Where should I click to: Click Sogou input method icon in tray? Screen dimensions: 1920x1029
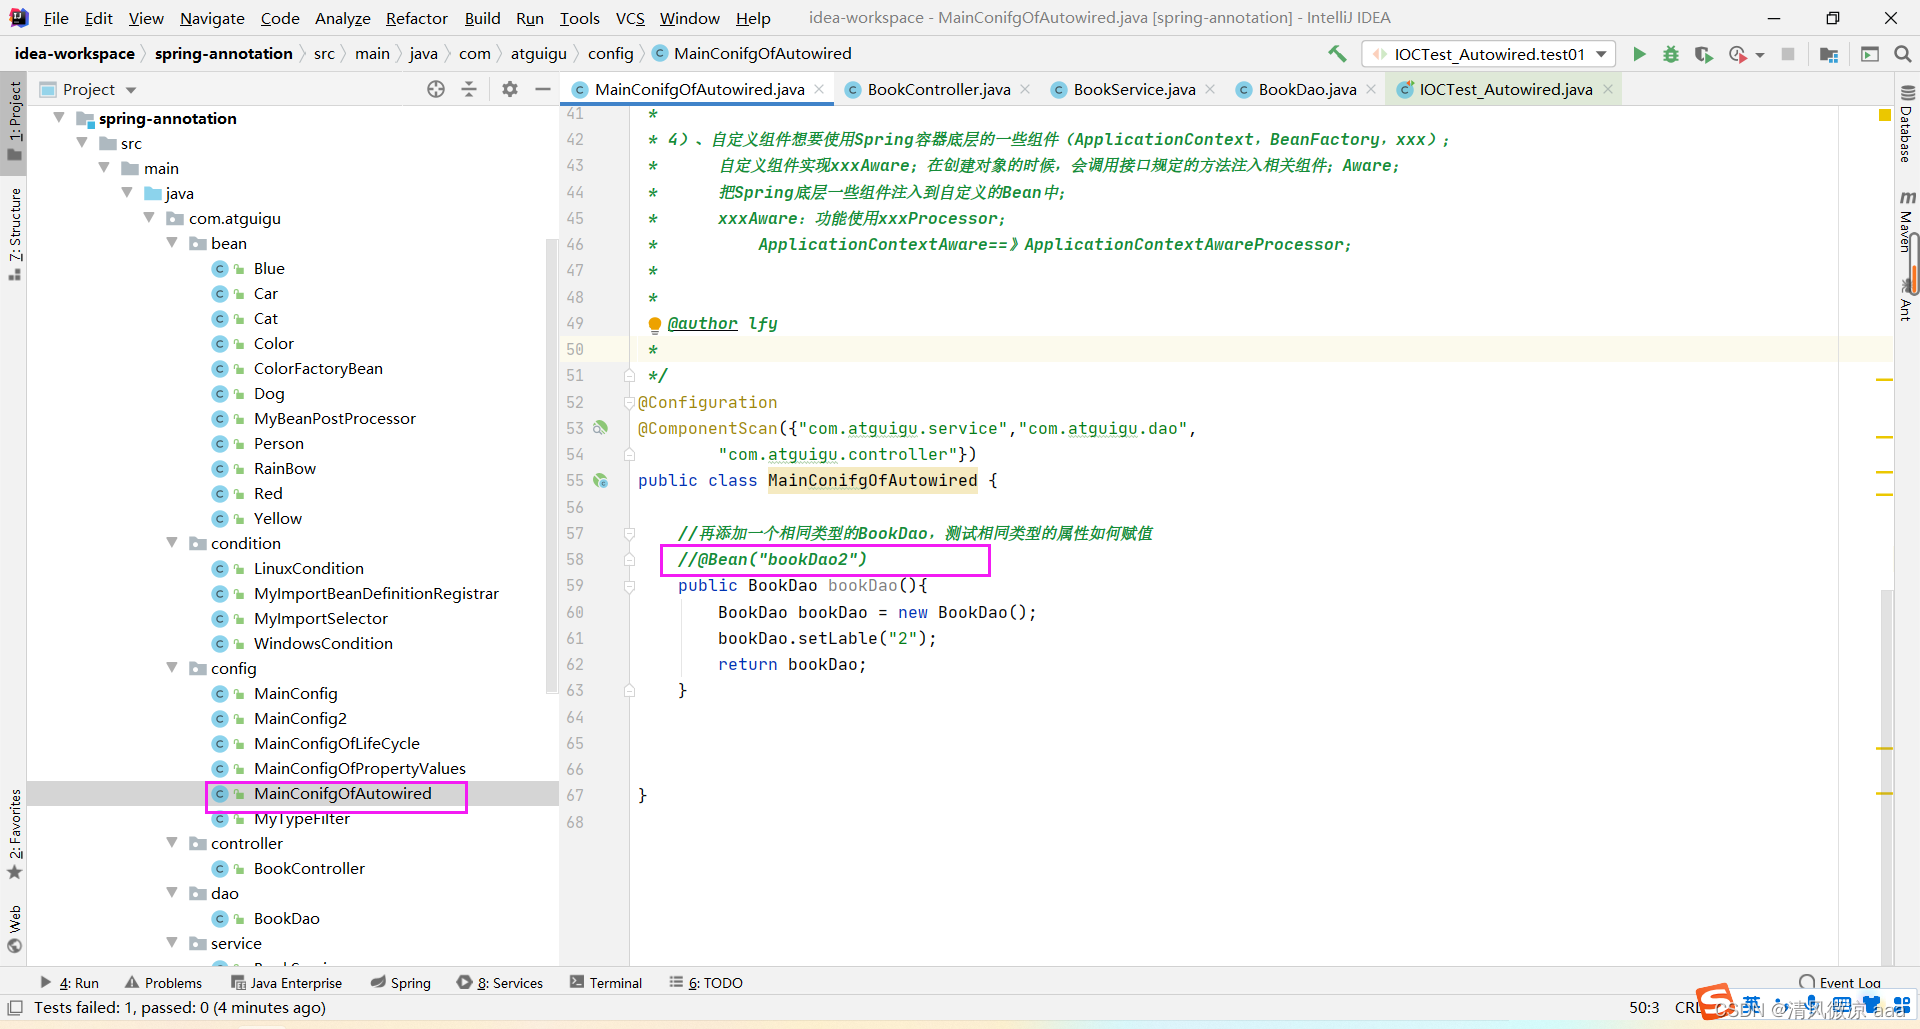pyautogui.click(x=1714, y=1001)
